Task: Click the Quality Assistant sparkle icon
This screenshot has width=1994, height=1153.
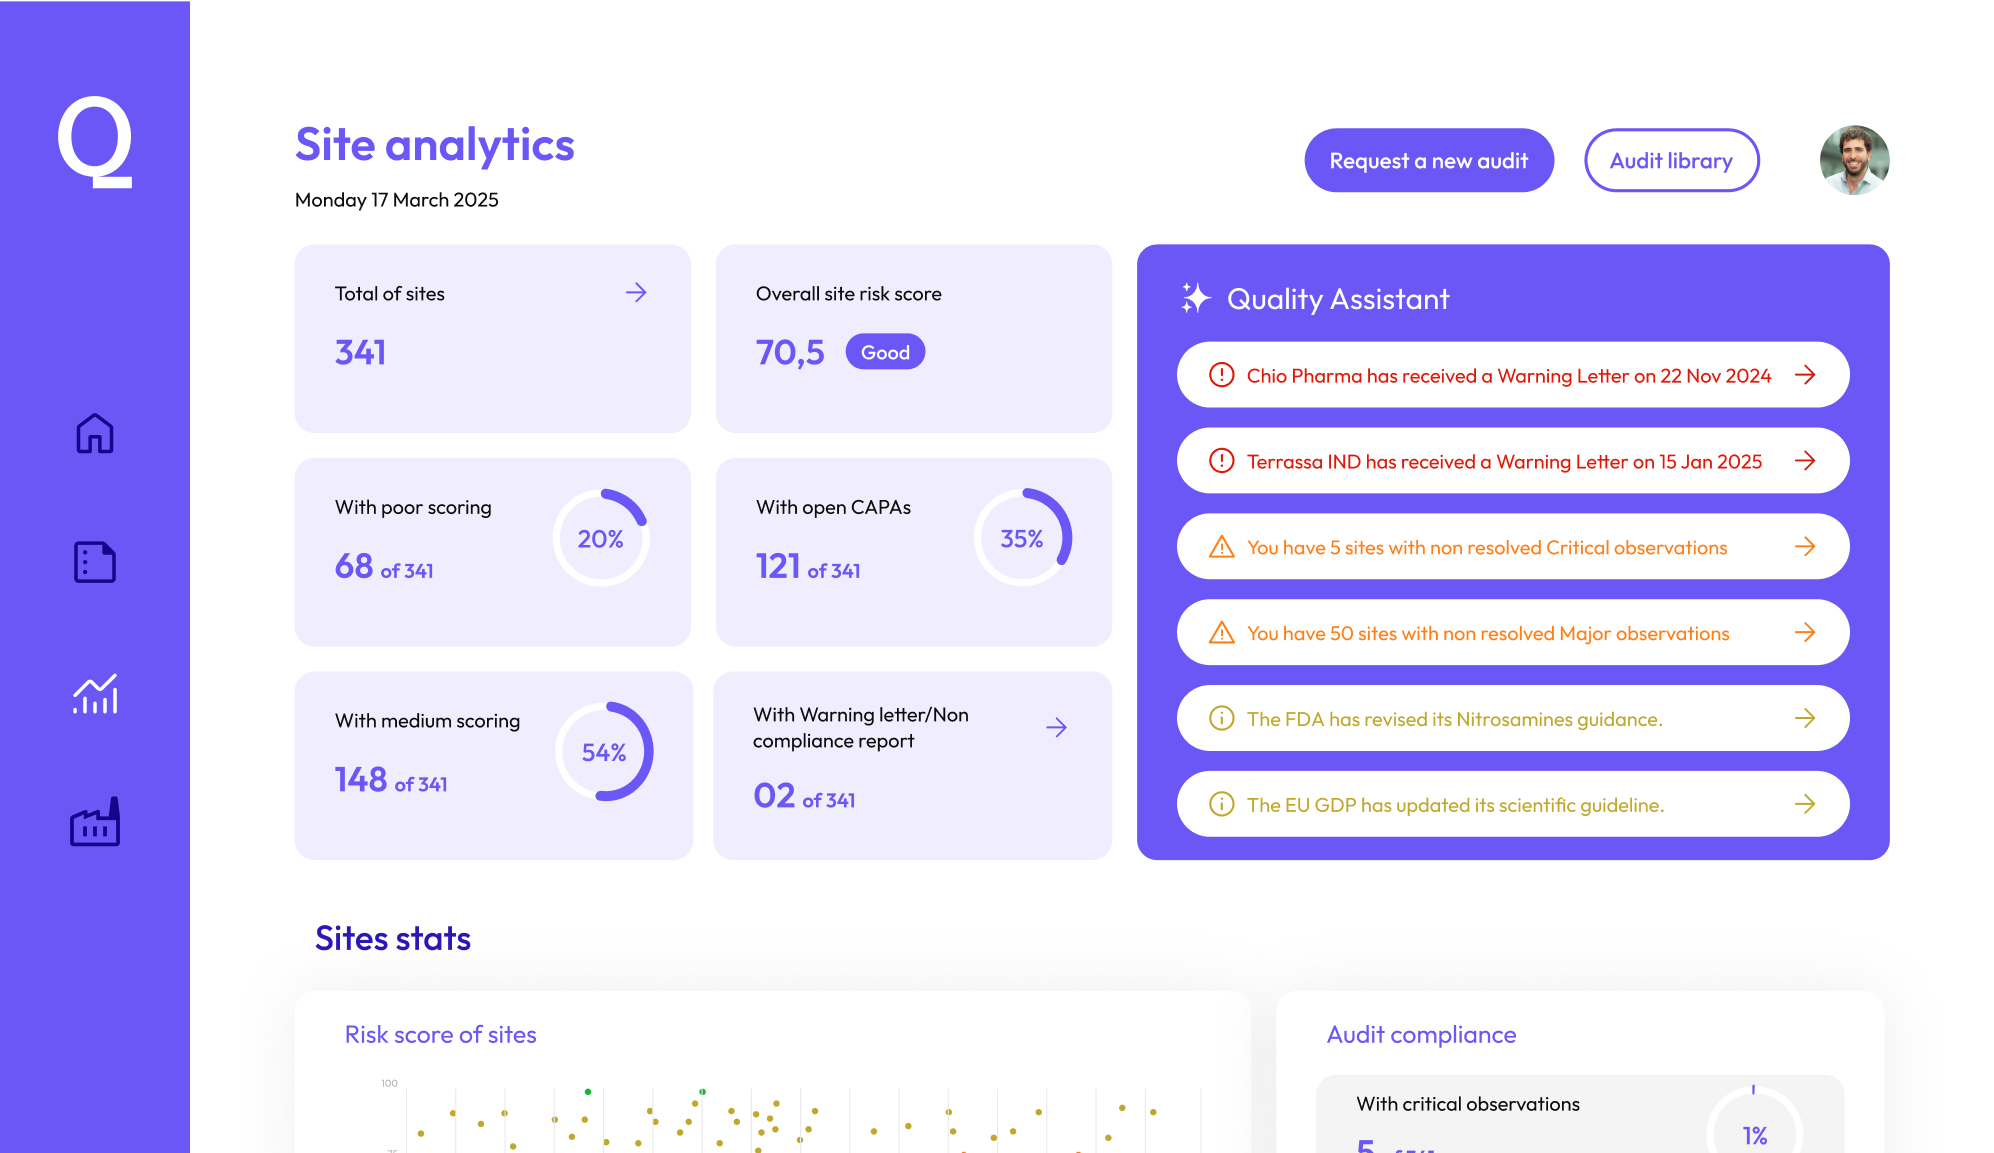Action: click(1195, 298)
